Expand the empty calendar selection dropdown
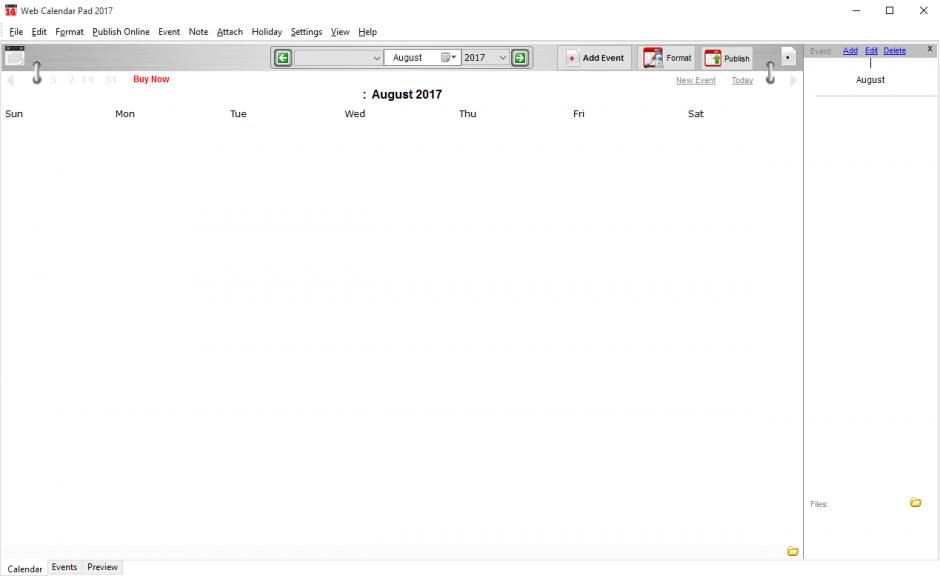 coord(376,58)
